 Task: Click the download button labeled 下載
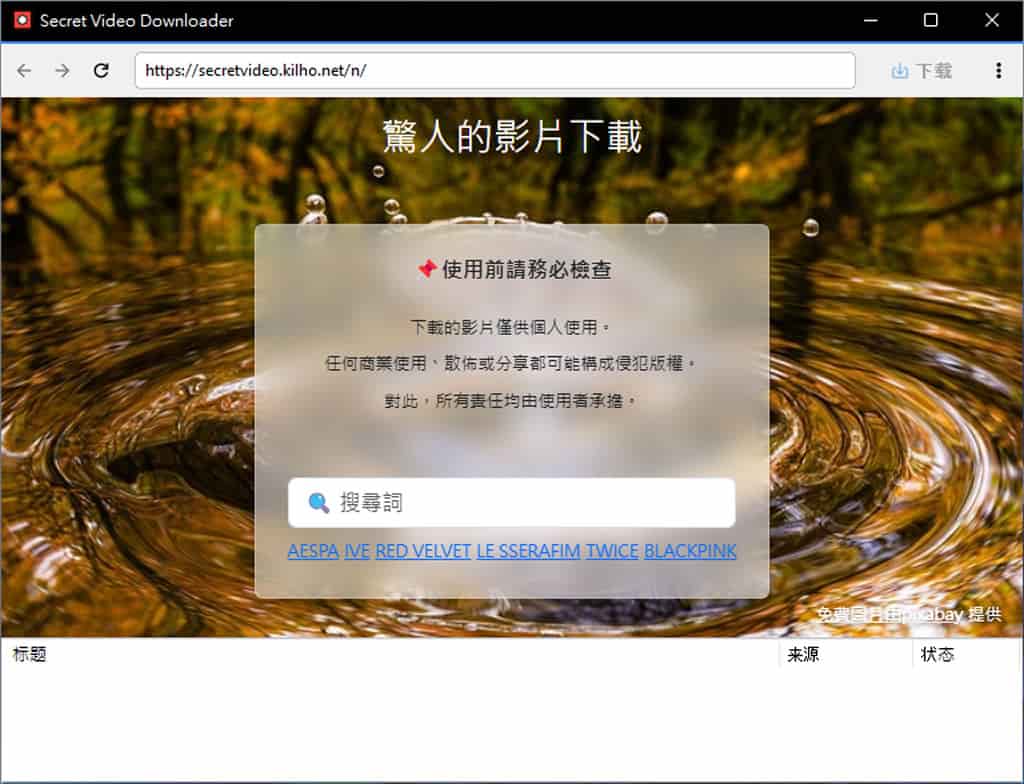[921, 71]
